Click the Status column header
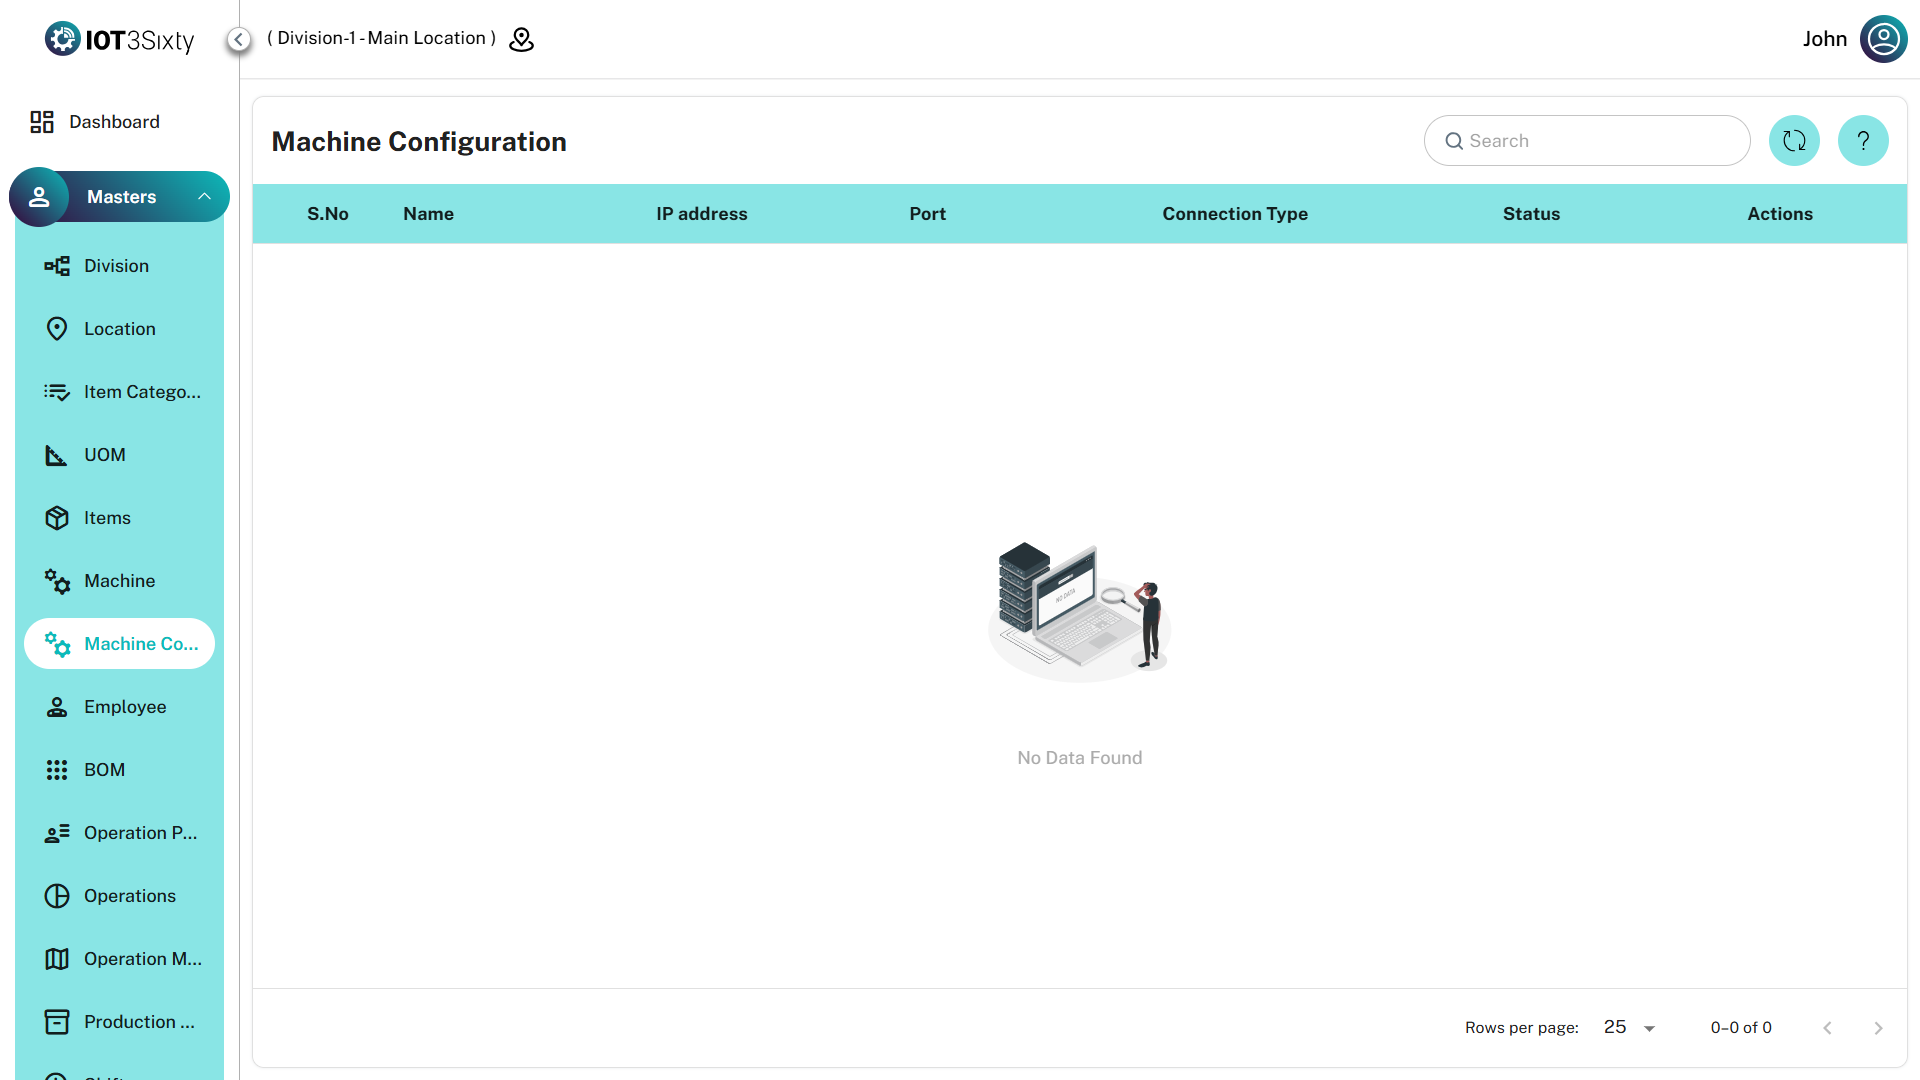The height and width of the screenshot is (1080, 1920). [x=1531, y=214]
